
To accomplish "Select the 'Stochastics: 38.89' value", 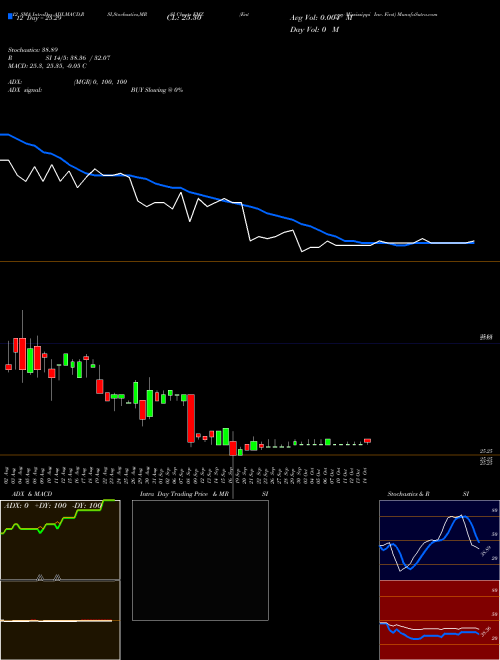I will pos(32,50).
